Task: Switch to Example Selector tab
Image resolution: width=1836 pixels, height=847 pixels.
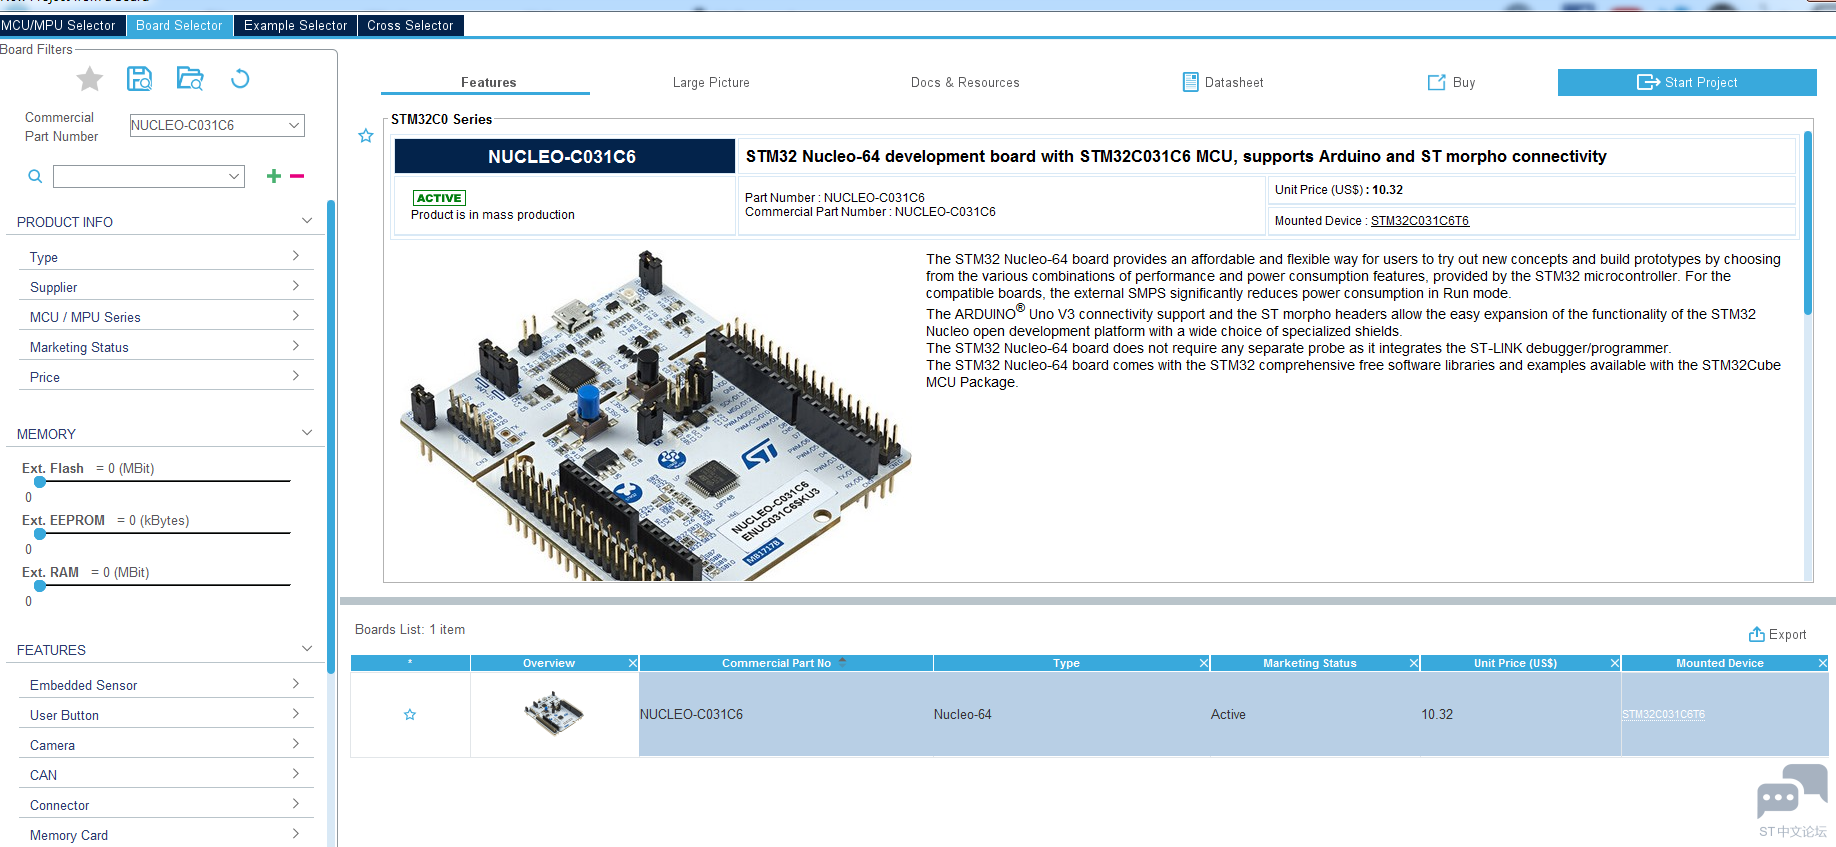Action: click(x=296, y=25)
